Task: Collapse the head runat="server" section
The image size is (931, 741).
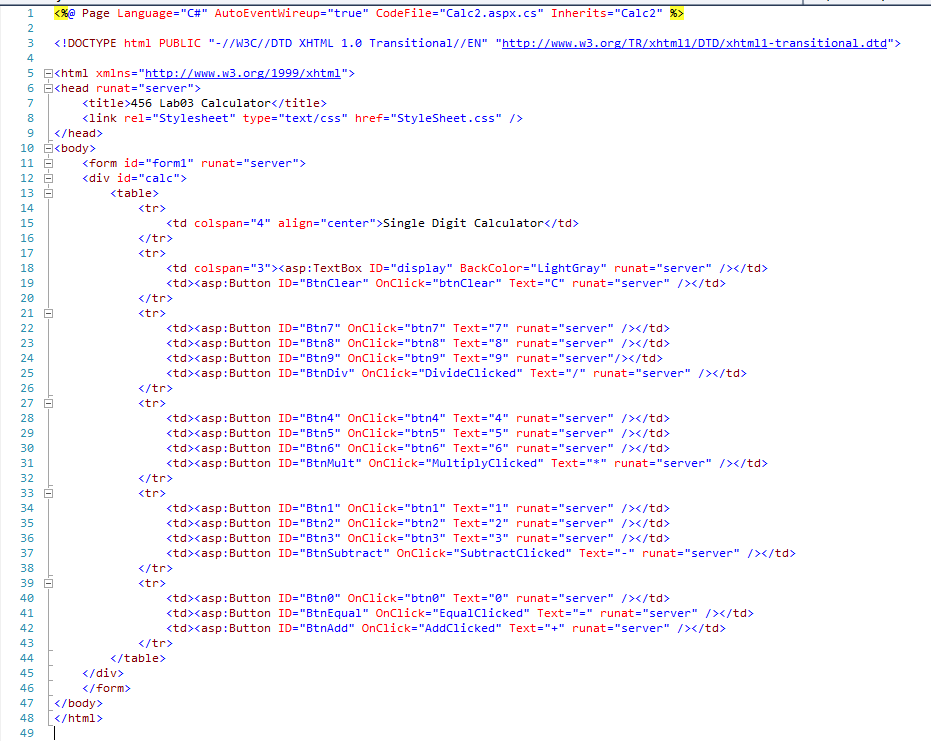Action: tap(49, 88)
